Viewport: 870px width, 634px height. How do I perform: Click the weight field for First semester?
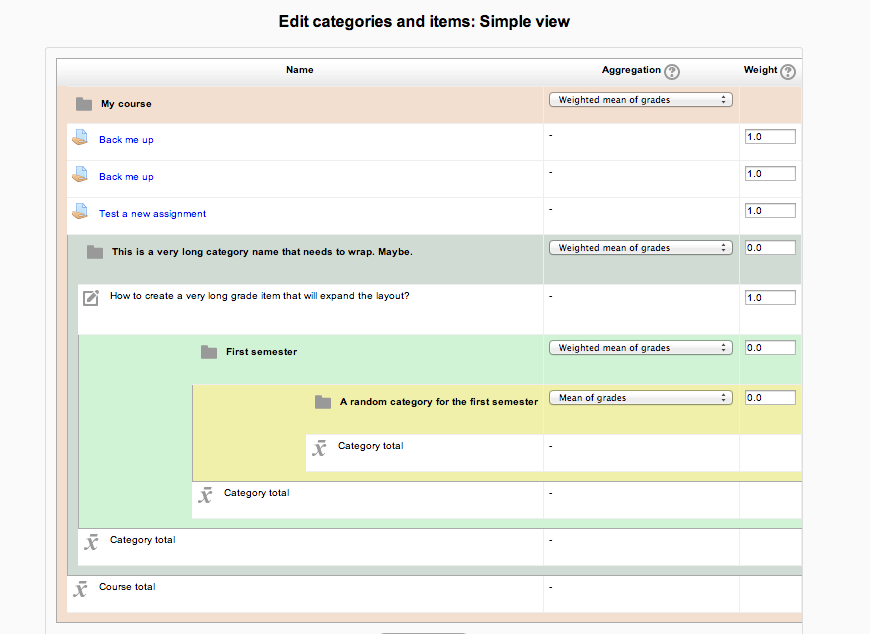coord(770,348)
